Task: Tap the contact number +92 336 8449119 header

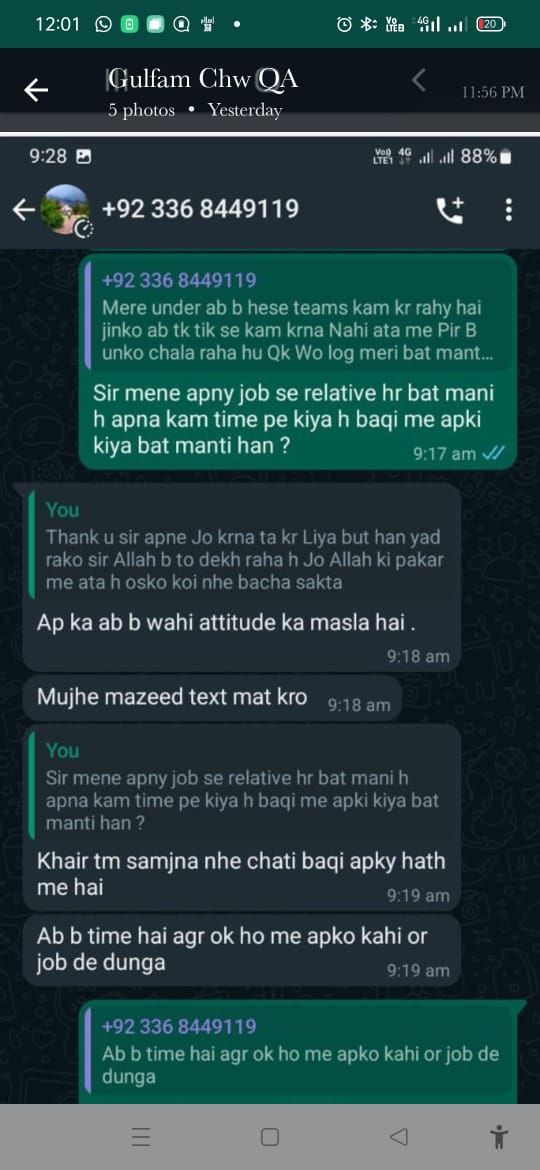Action: (200, 209)
